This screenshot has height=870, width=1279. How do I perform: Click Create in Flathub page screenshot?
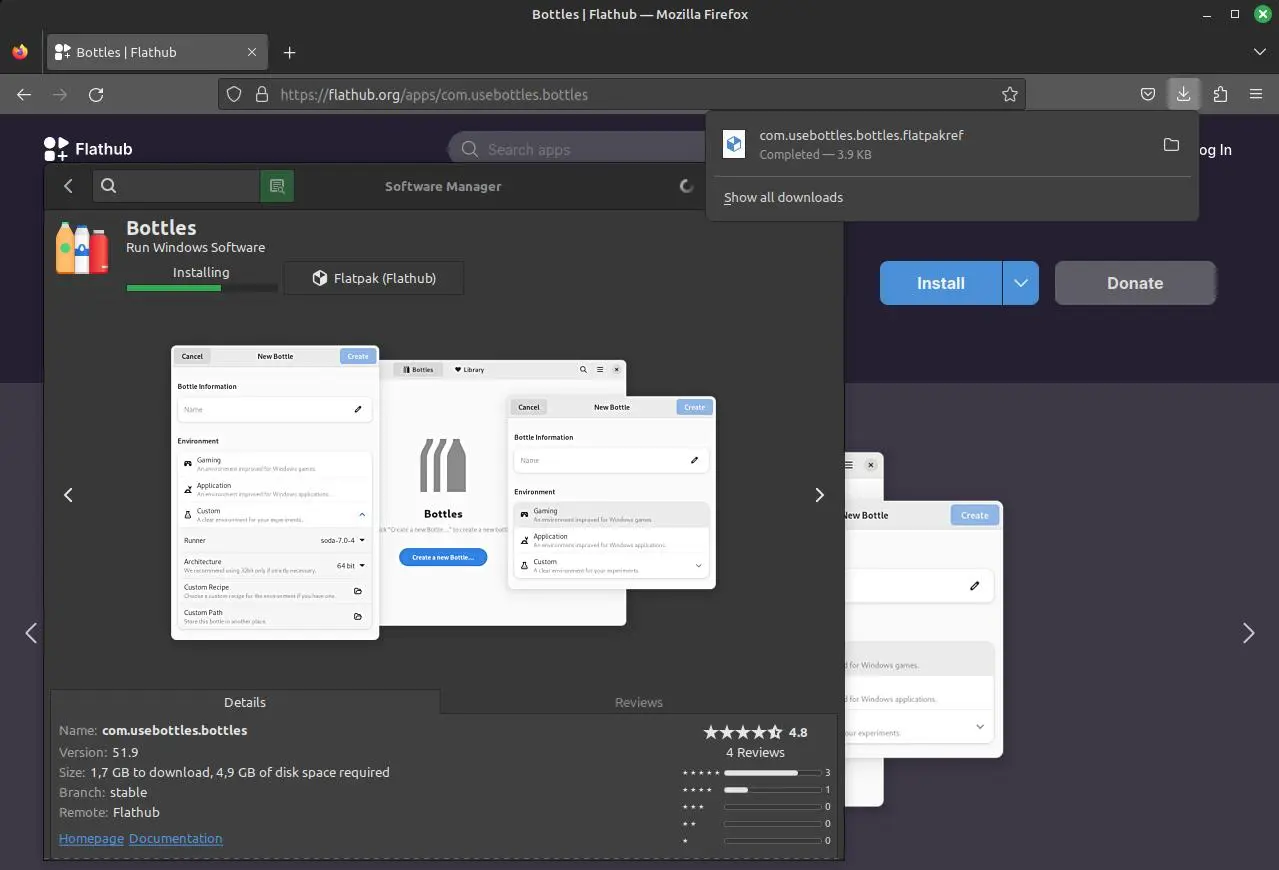click(974, 515)
